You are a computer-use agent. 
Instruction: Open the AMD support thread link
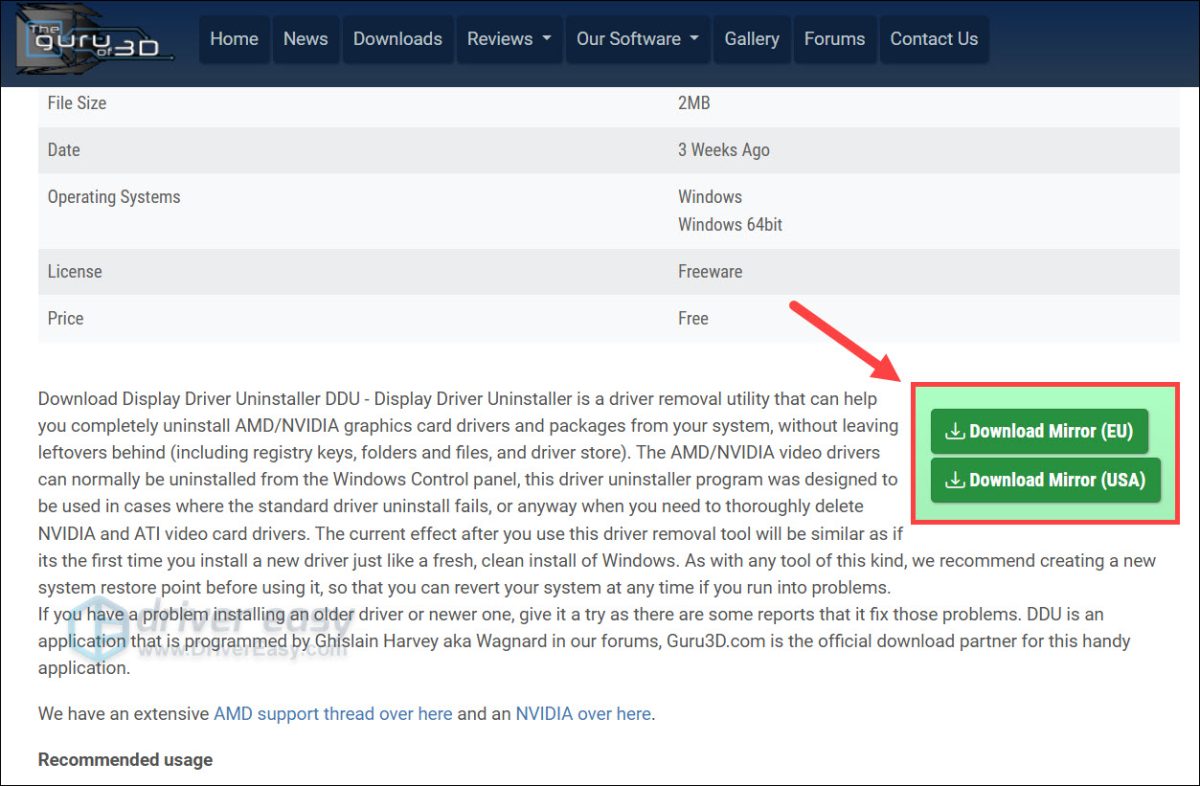(x=332, y=713)
